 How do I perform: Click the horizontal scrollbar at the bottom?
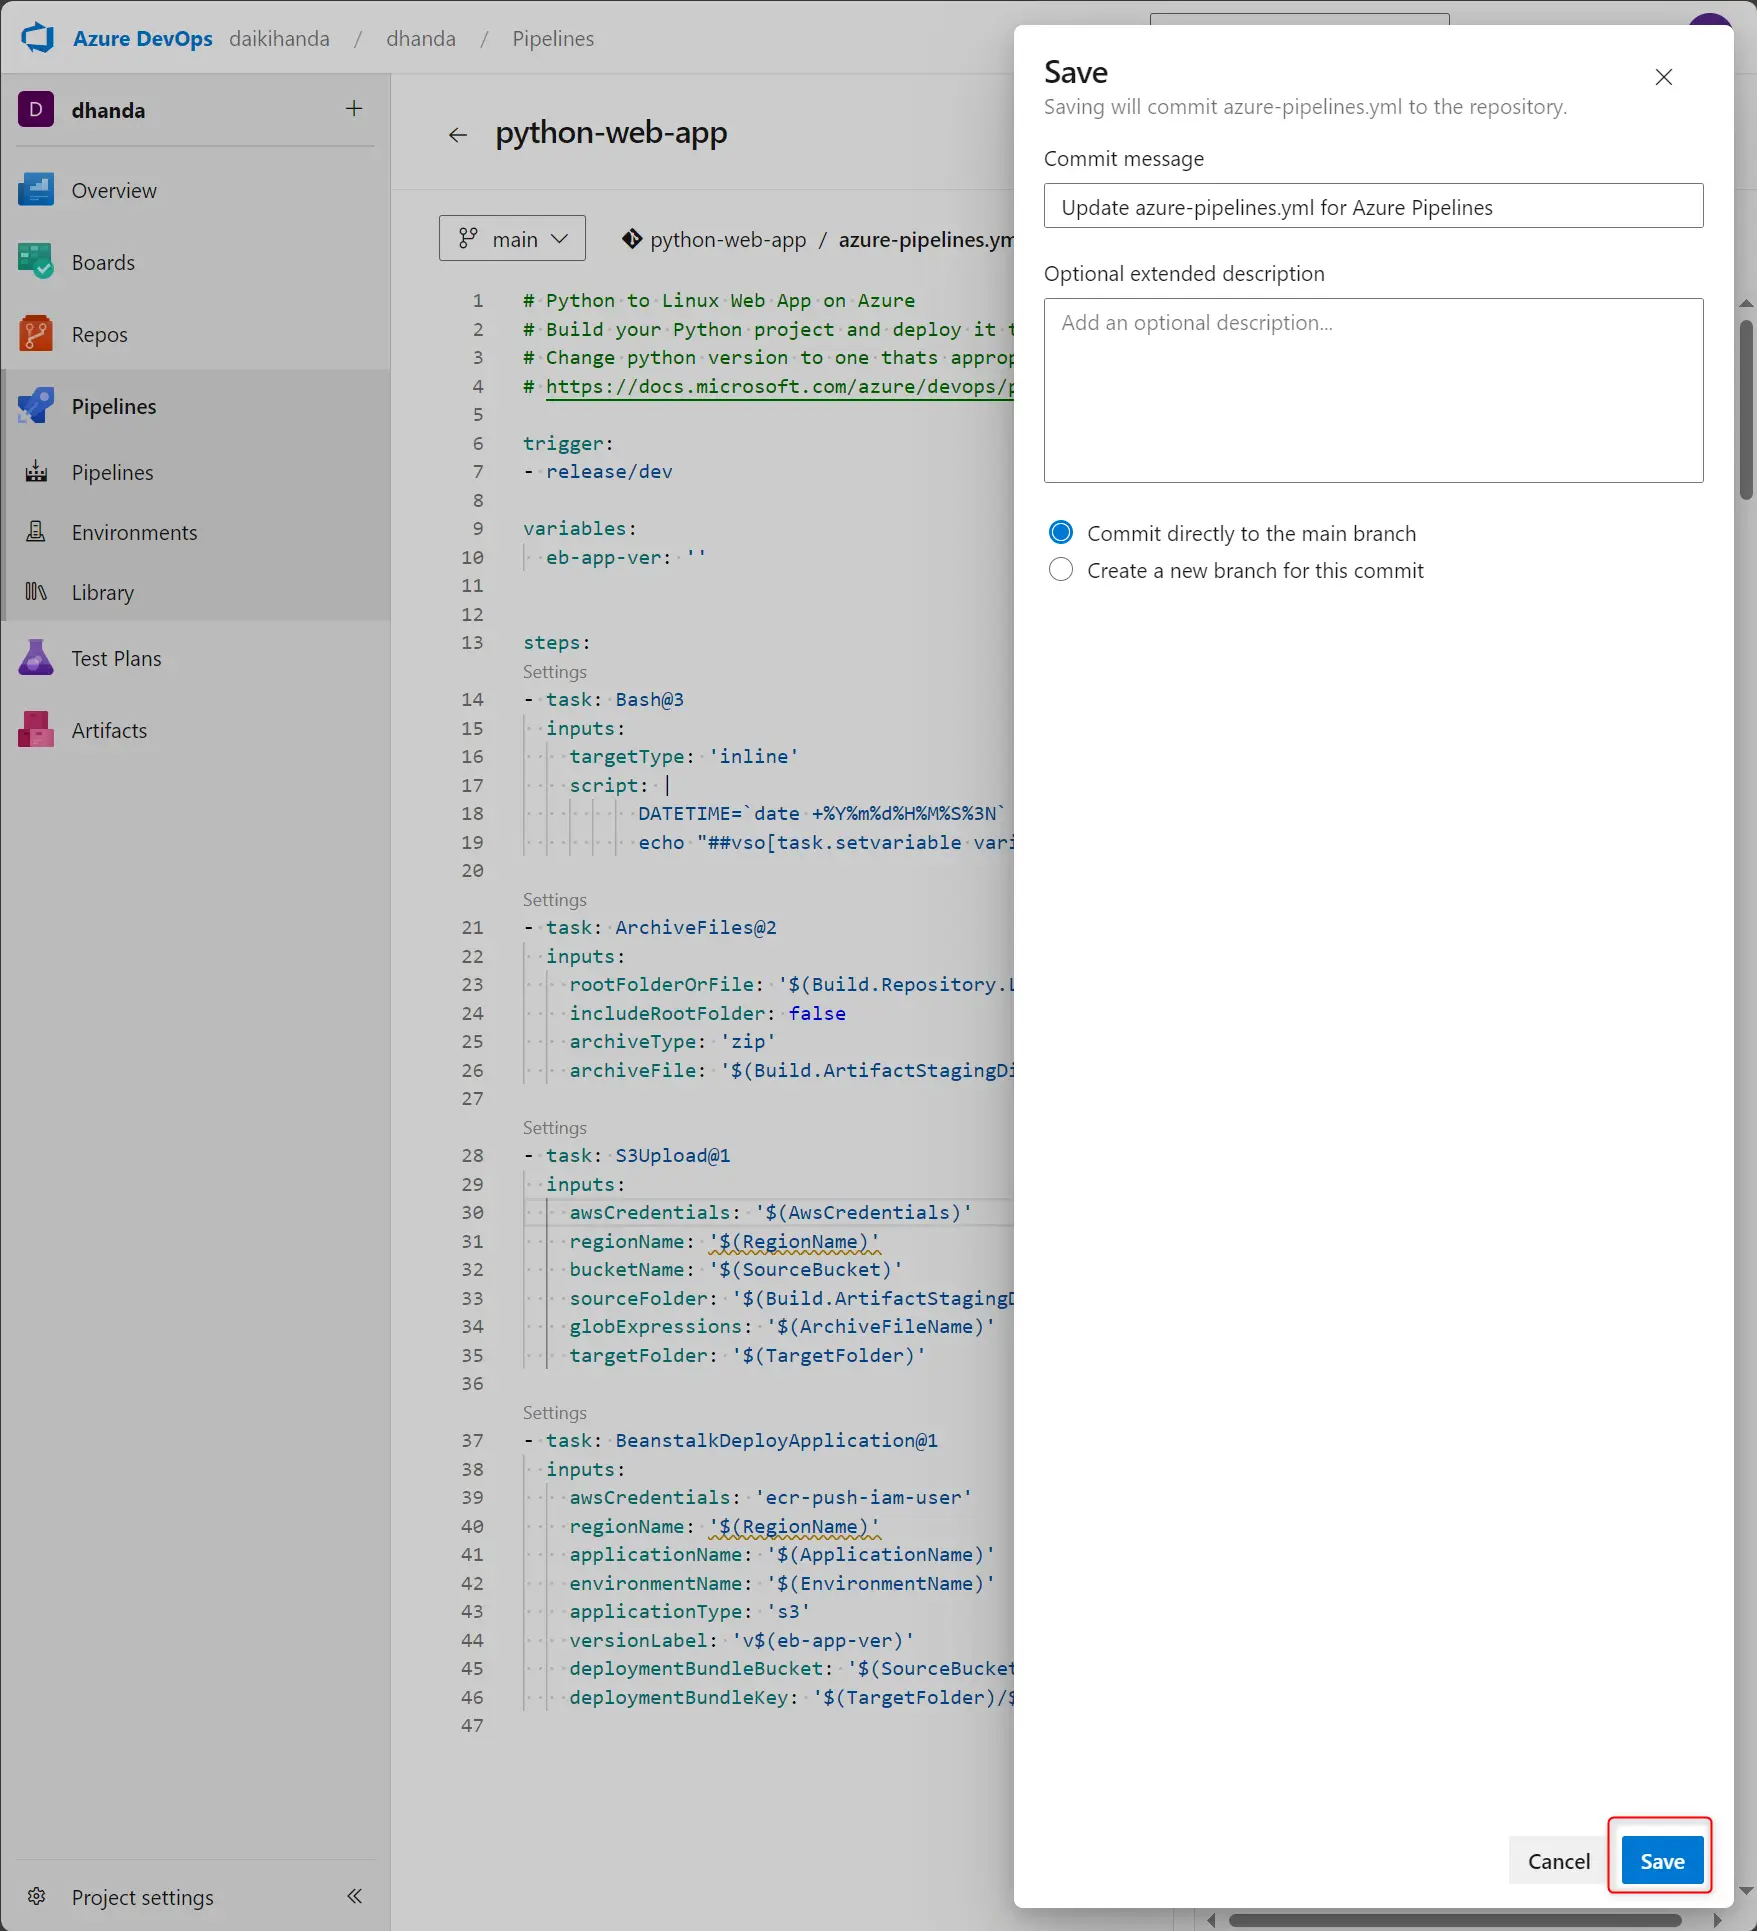click(1454, 1919)
